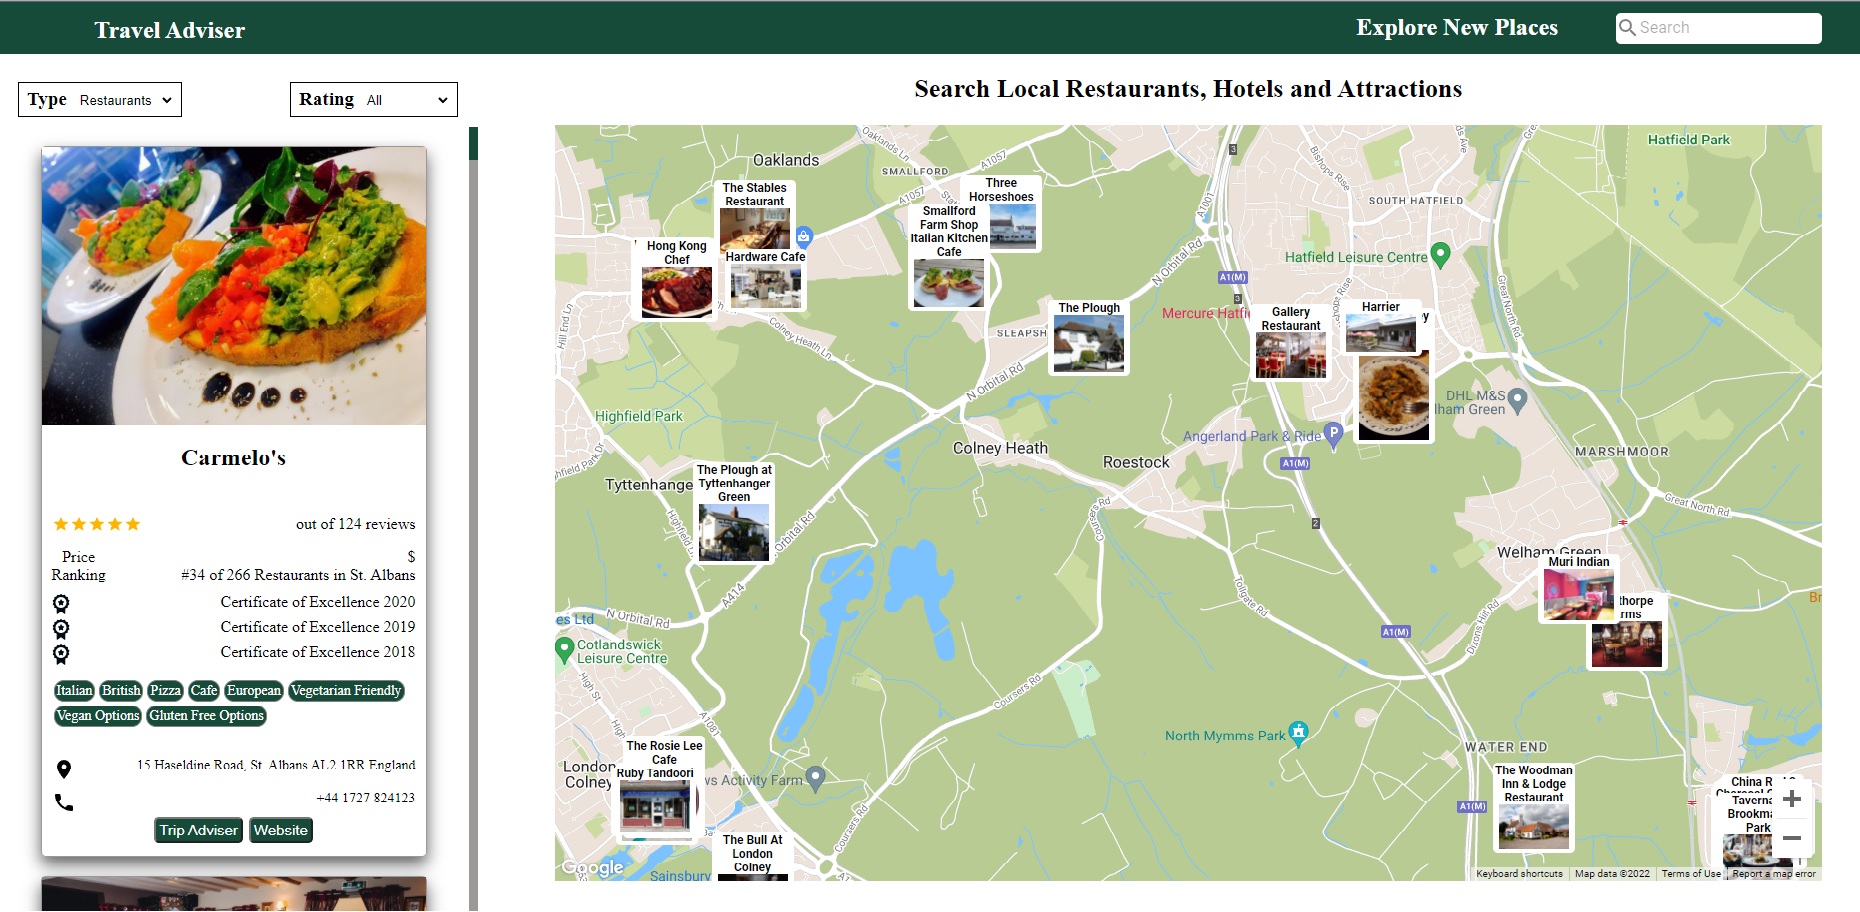
Task: Click the Certificate of Excellence 2019 award icon
Action: point(61,628)
